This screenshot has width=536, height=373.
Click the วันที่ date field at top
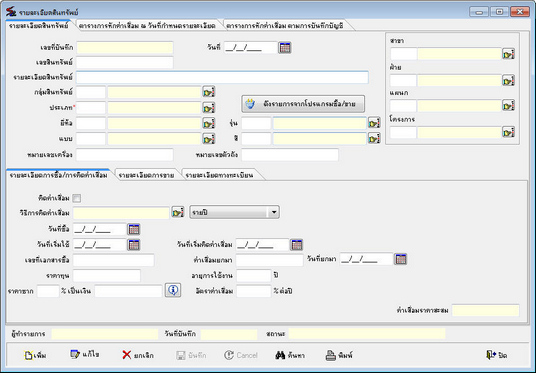tap(251, 48)
